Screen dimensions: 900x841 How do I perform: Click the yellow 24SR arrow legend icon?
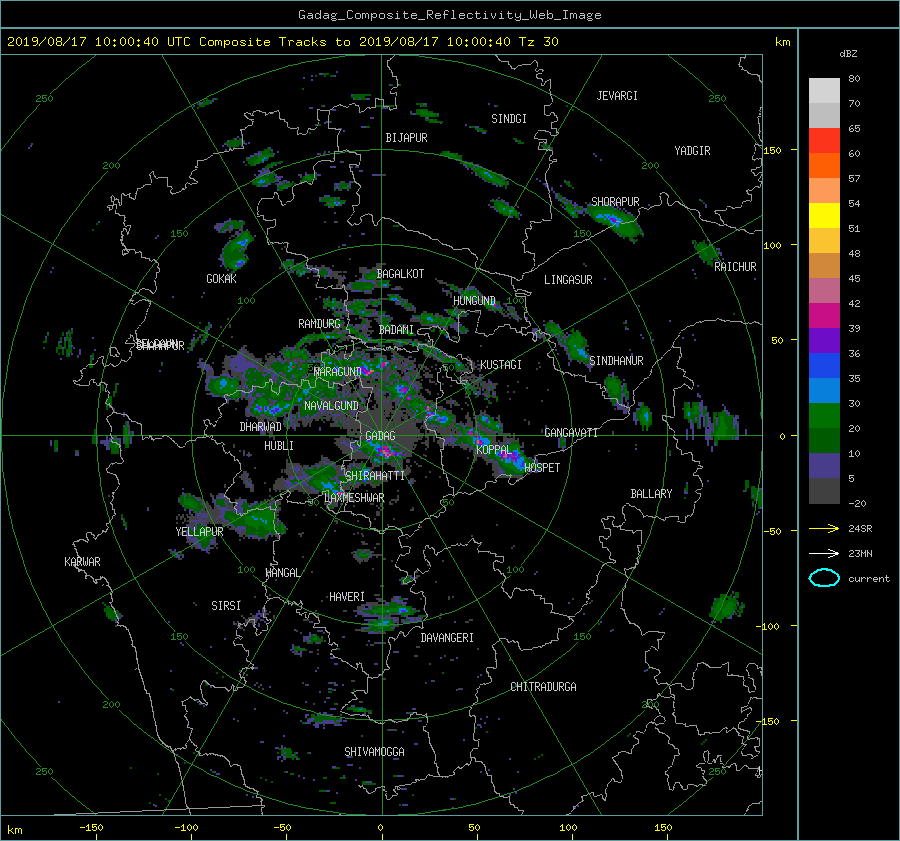pos(824,529)
